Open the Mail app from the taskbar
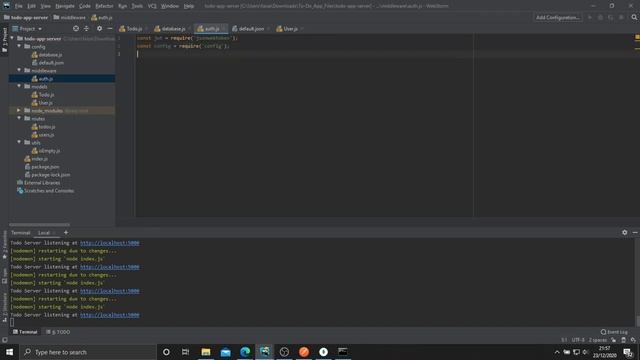Screen dimensions: 640x360 pos(225,352)
